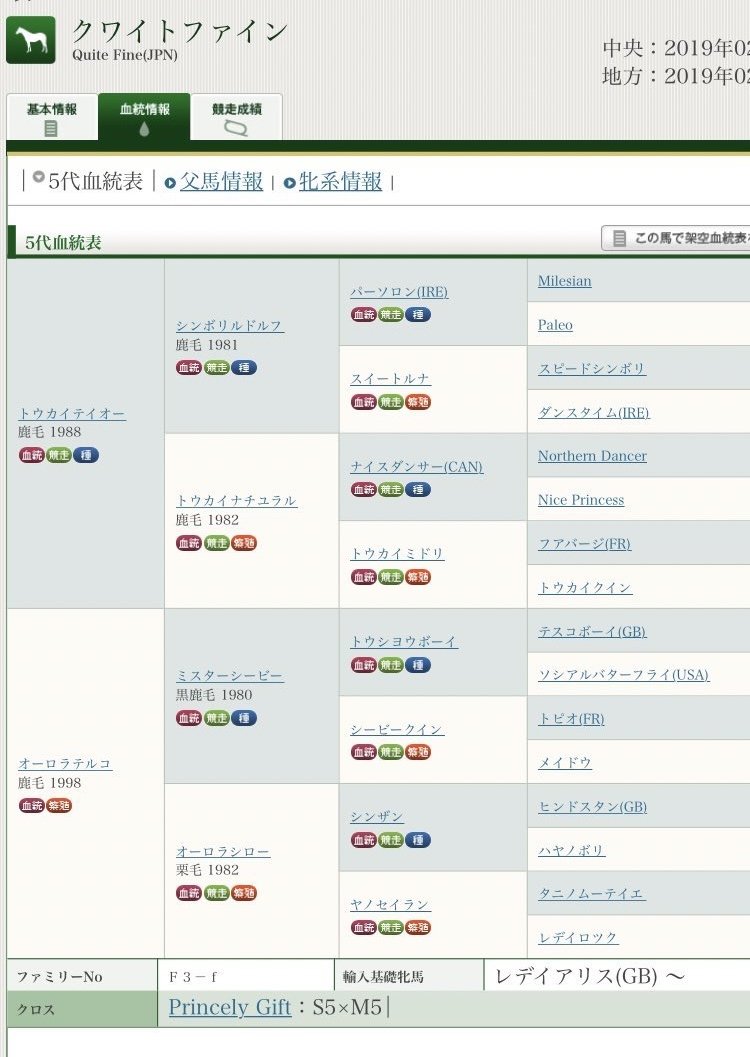Expand the 5代血統表 dropdown arrow
Image resolution: width=750 pixels, height=1057 pixels.
tap(39, 178)
